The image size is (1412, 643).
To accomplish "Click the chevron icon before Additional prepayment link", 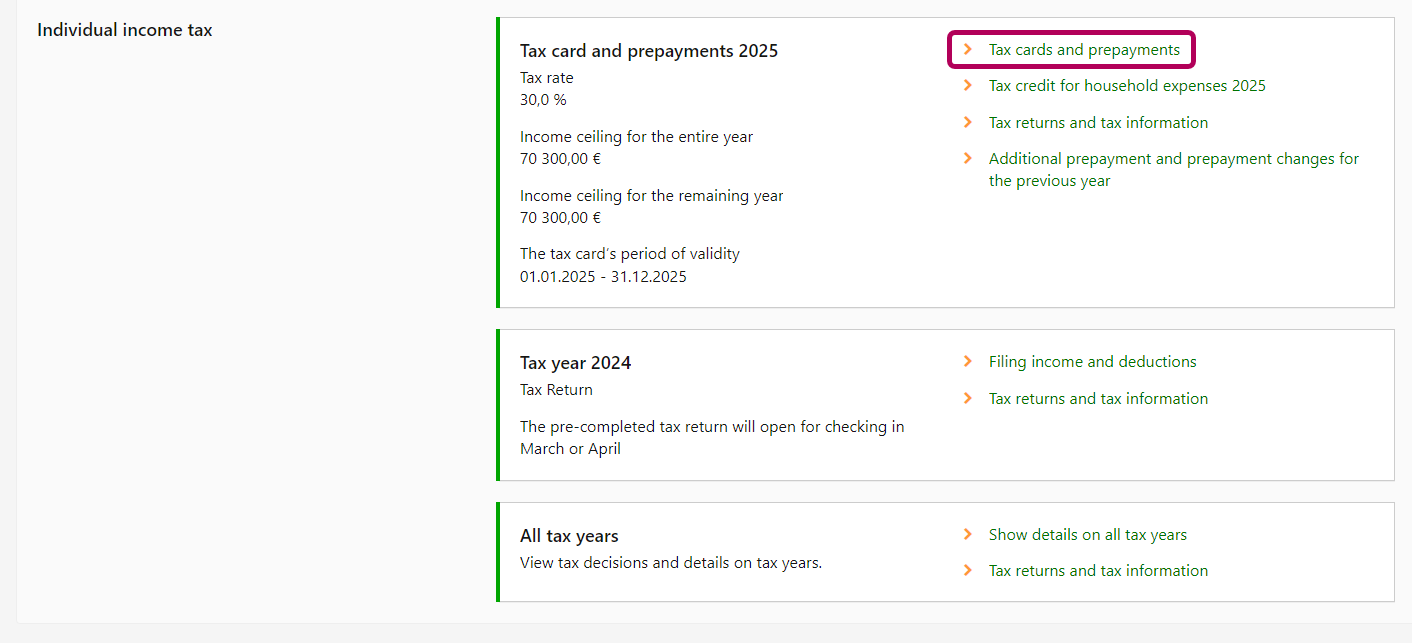I will [x=967, y=158].
